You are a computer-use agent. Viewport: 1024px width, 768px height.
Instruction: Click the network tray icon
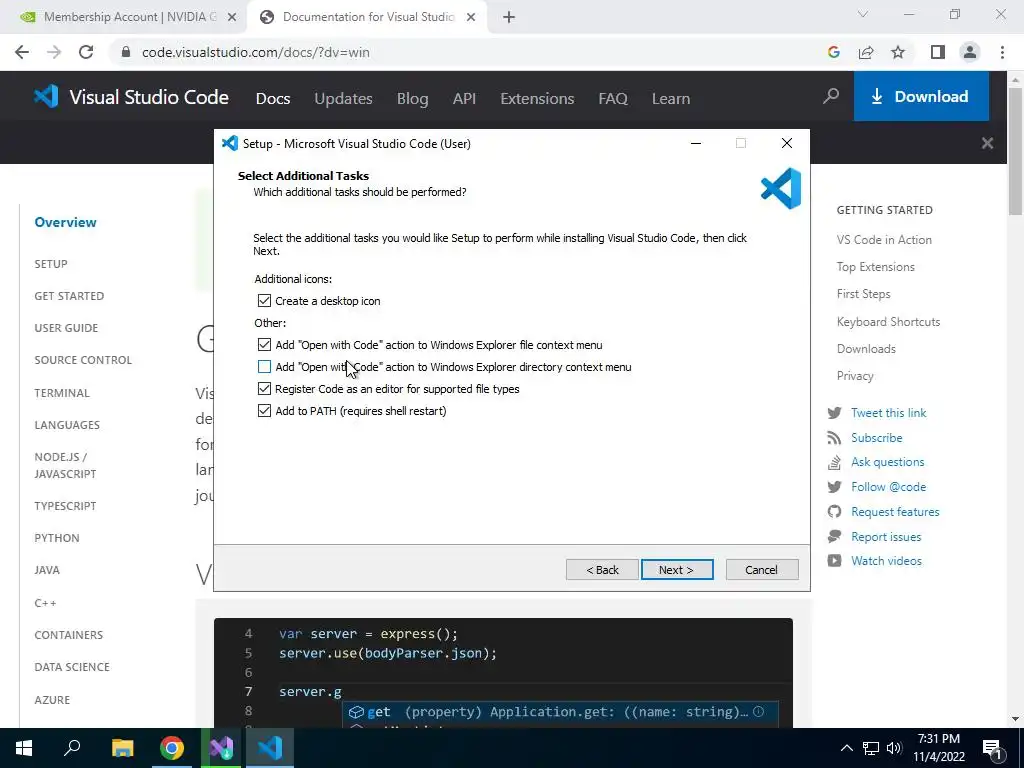pyautogui.click(x=871, y=748)
